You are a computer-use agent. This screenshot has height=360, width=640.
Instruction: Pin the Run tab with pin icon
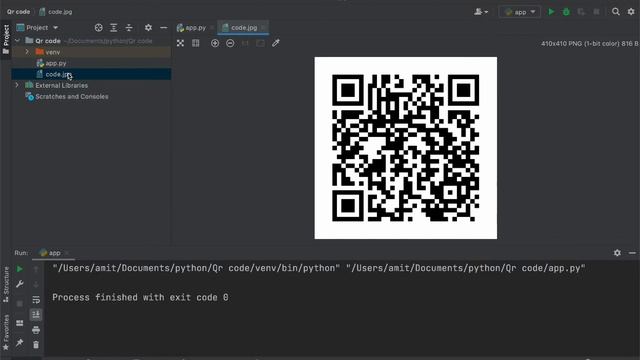point(20,342)
